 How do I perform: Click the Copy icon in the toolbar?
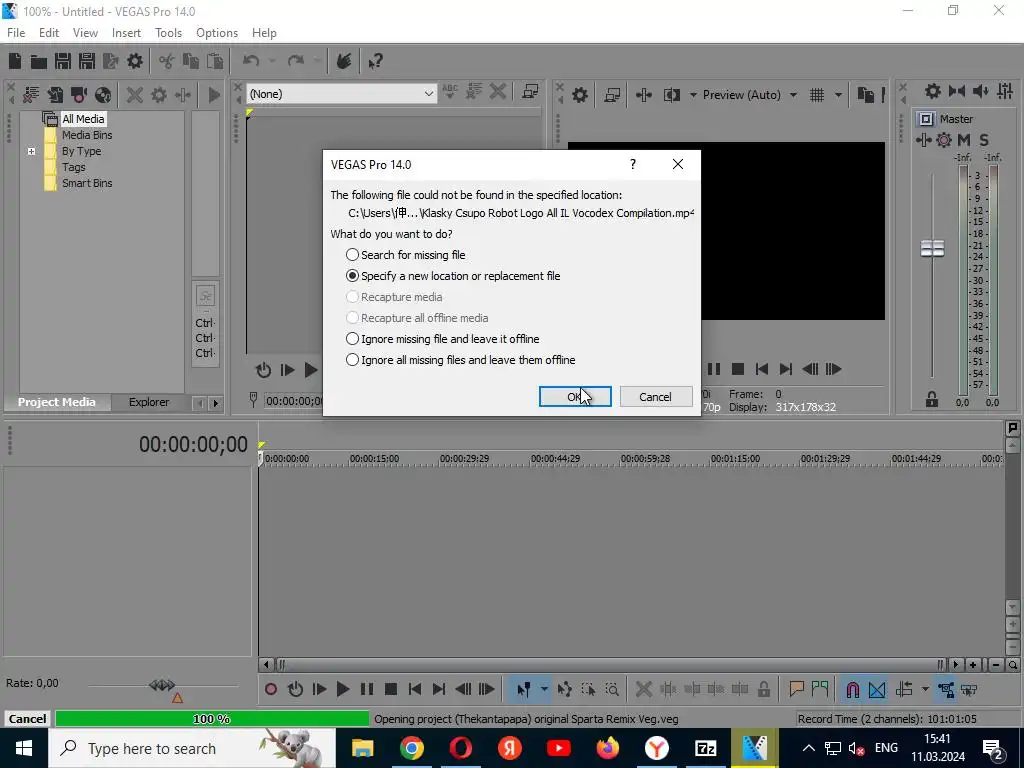click(x=191, y=61)
